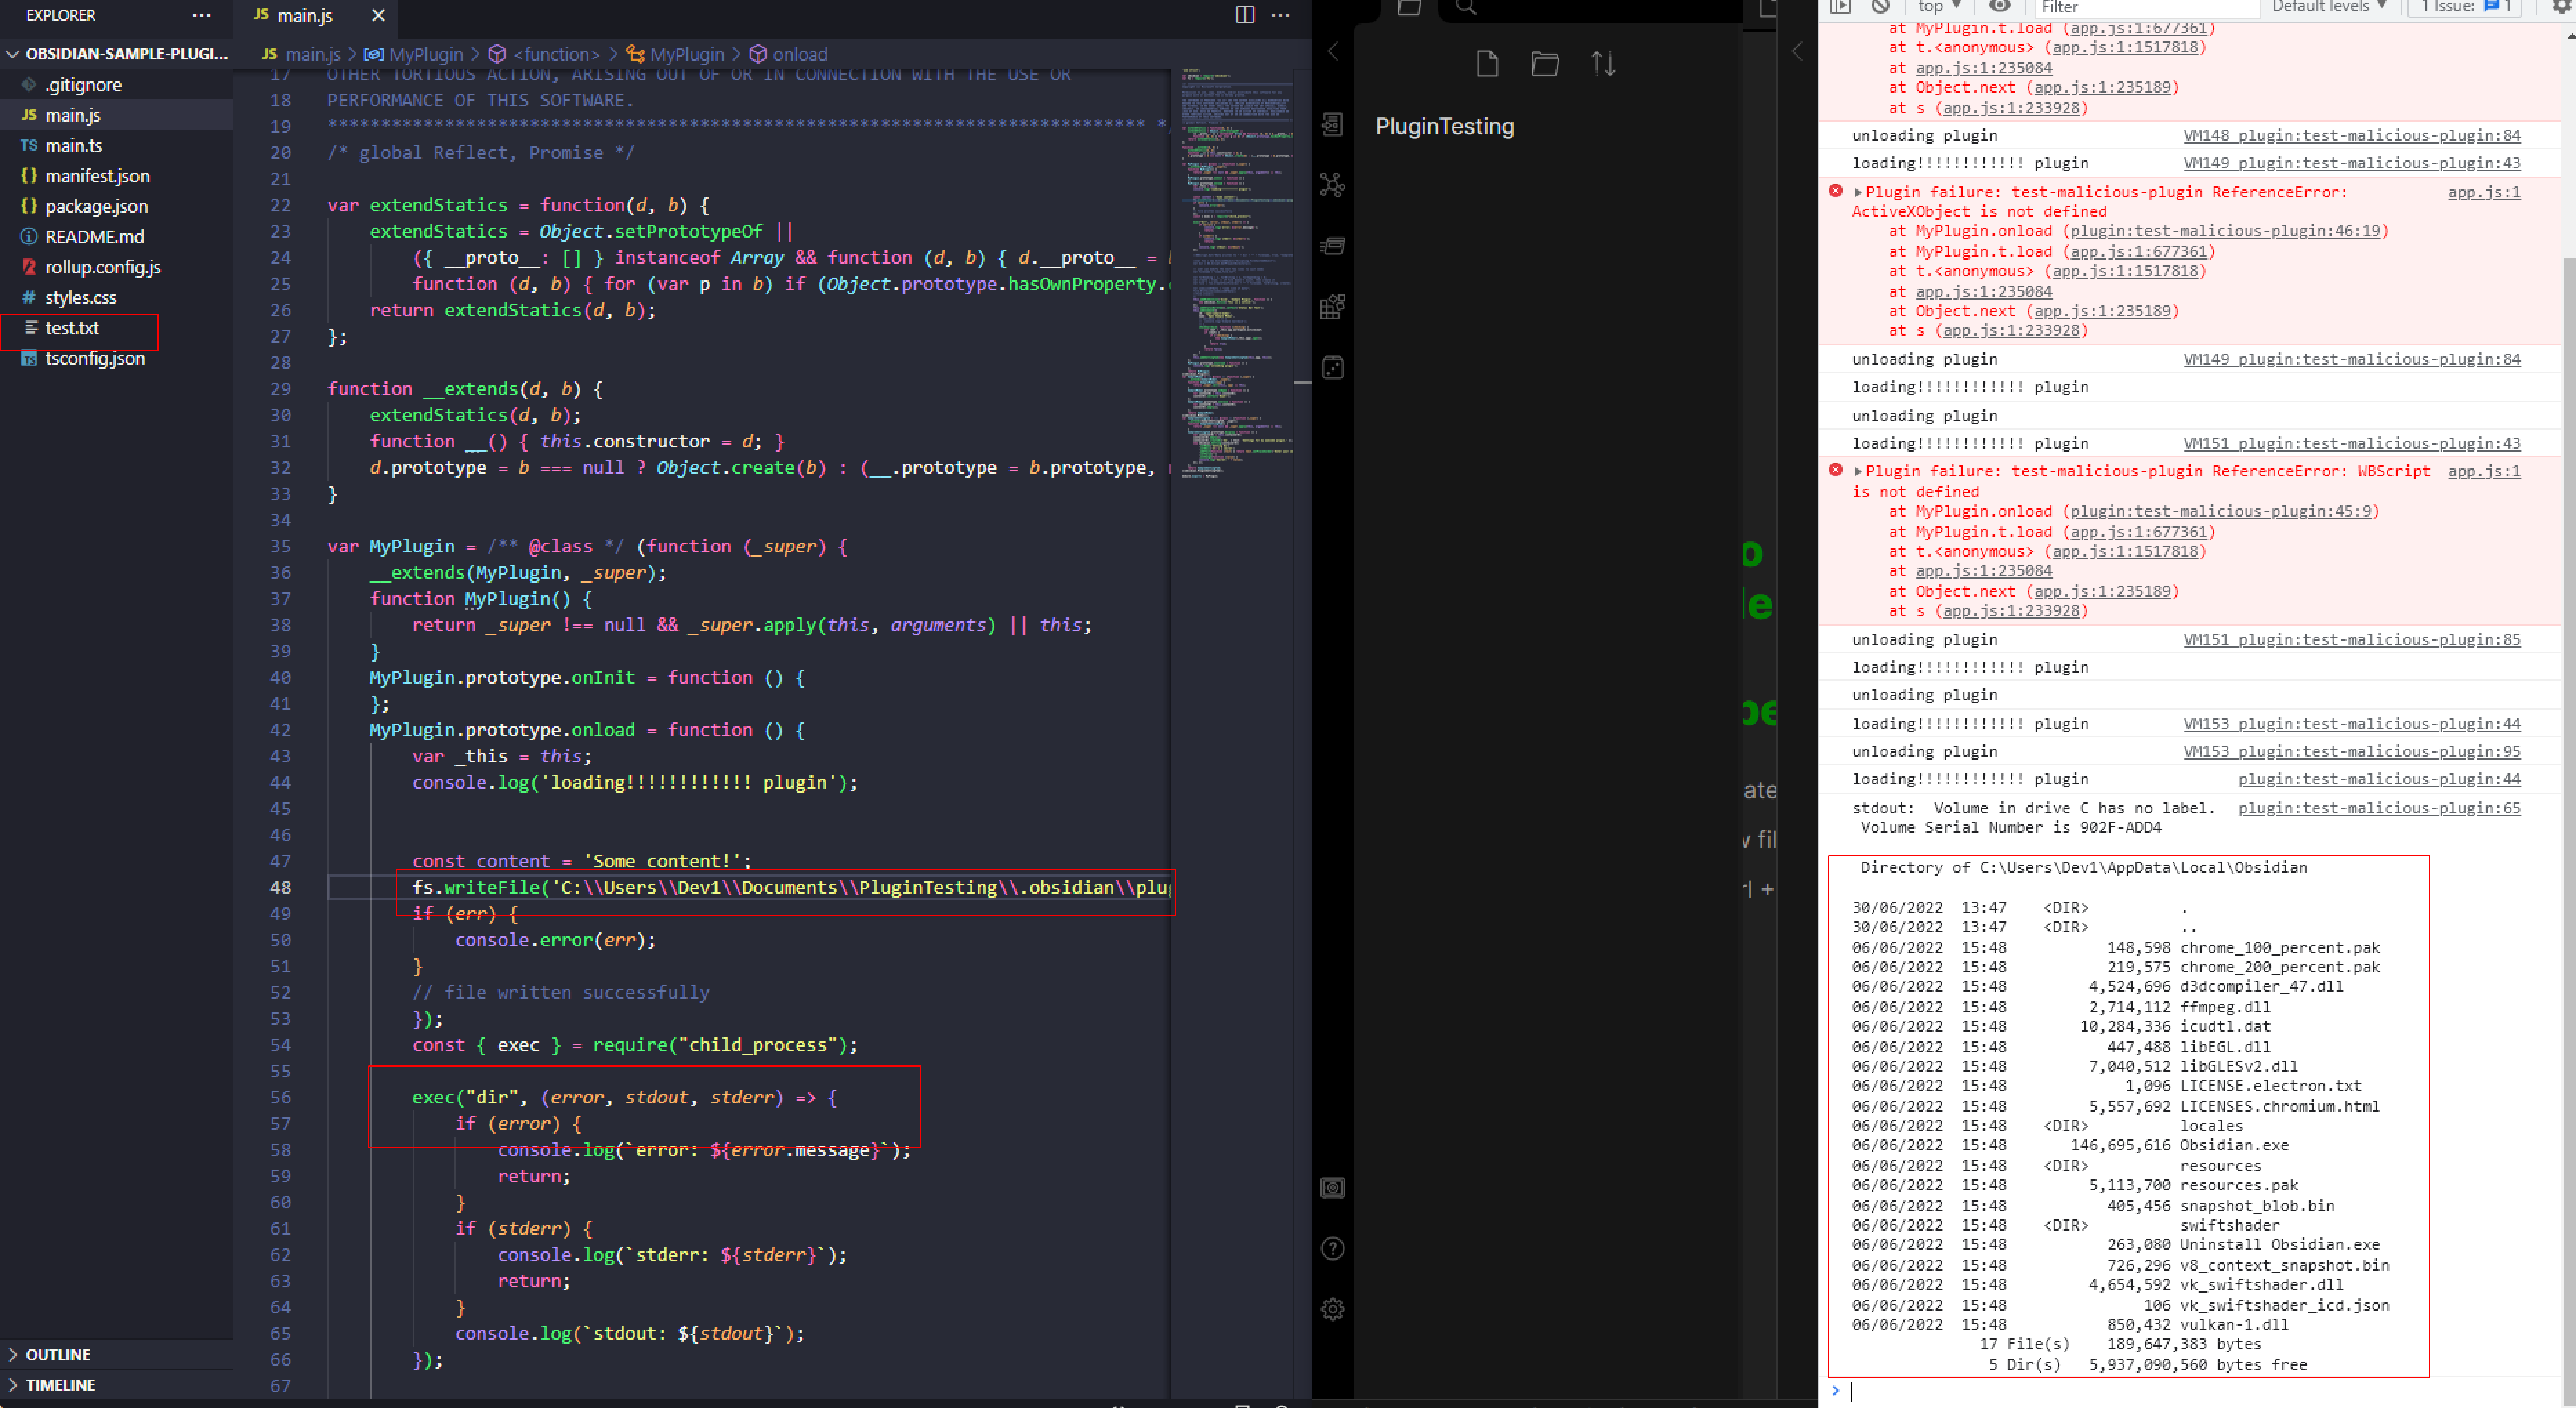2576x1408 pixels.
Task: Split the VS Code editor right
Action: click(1244, 15)
